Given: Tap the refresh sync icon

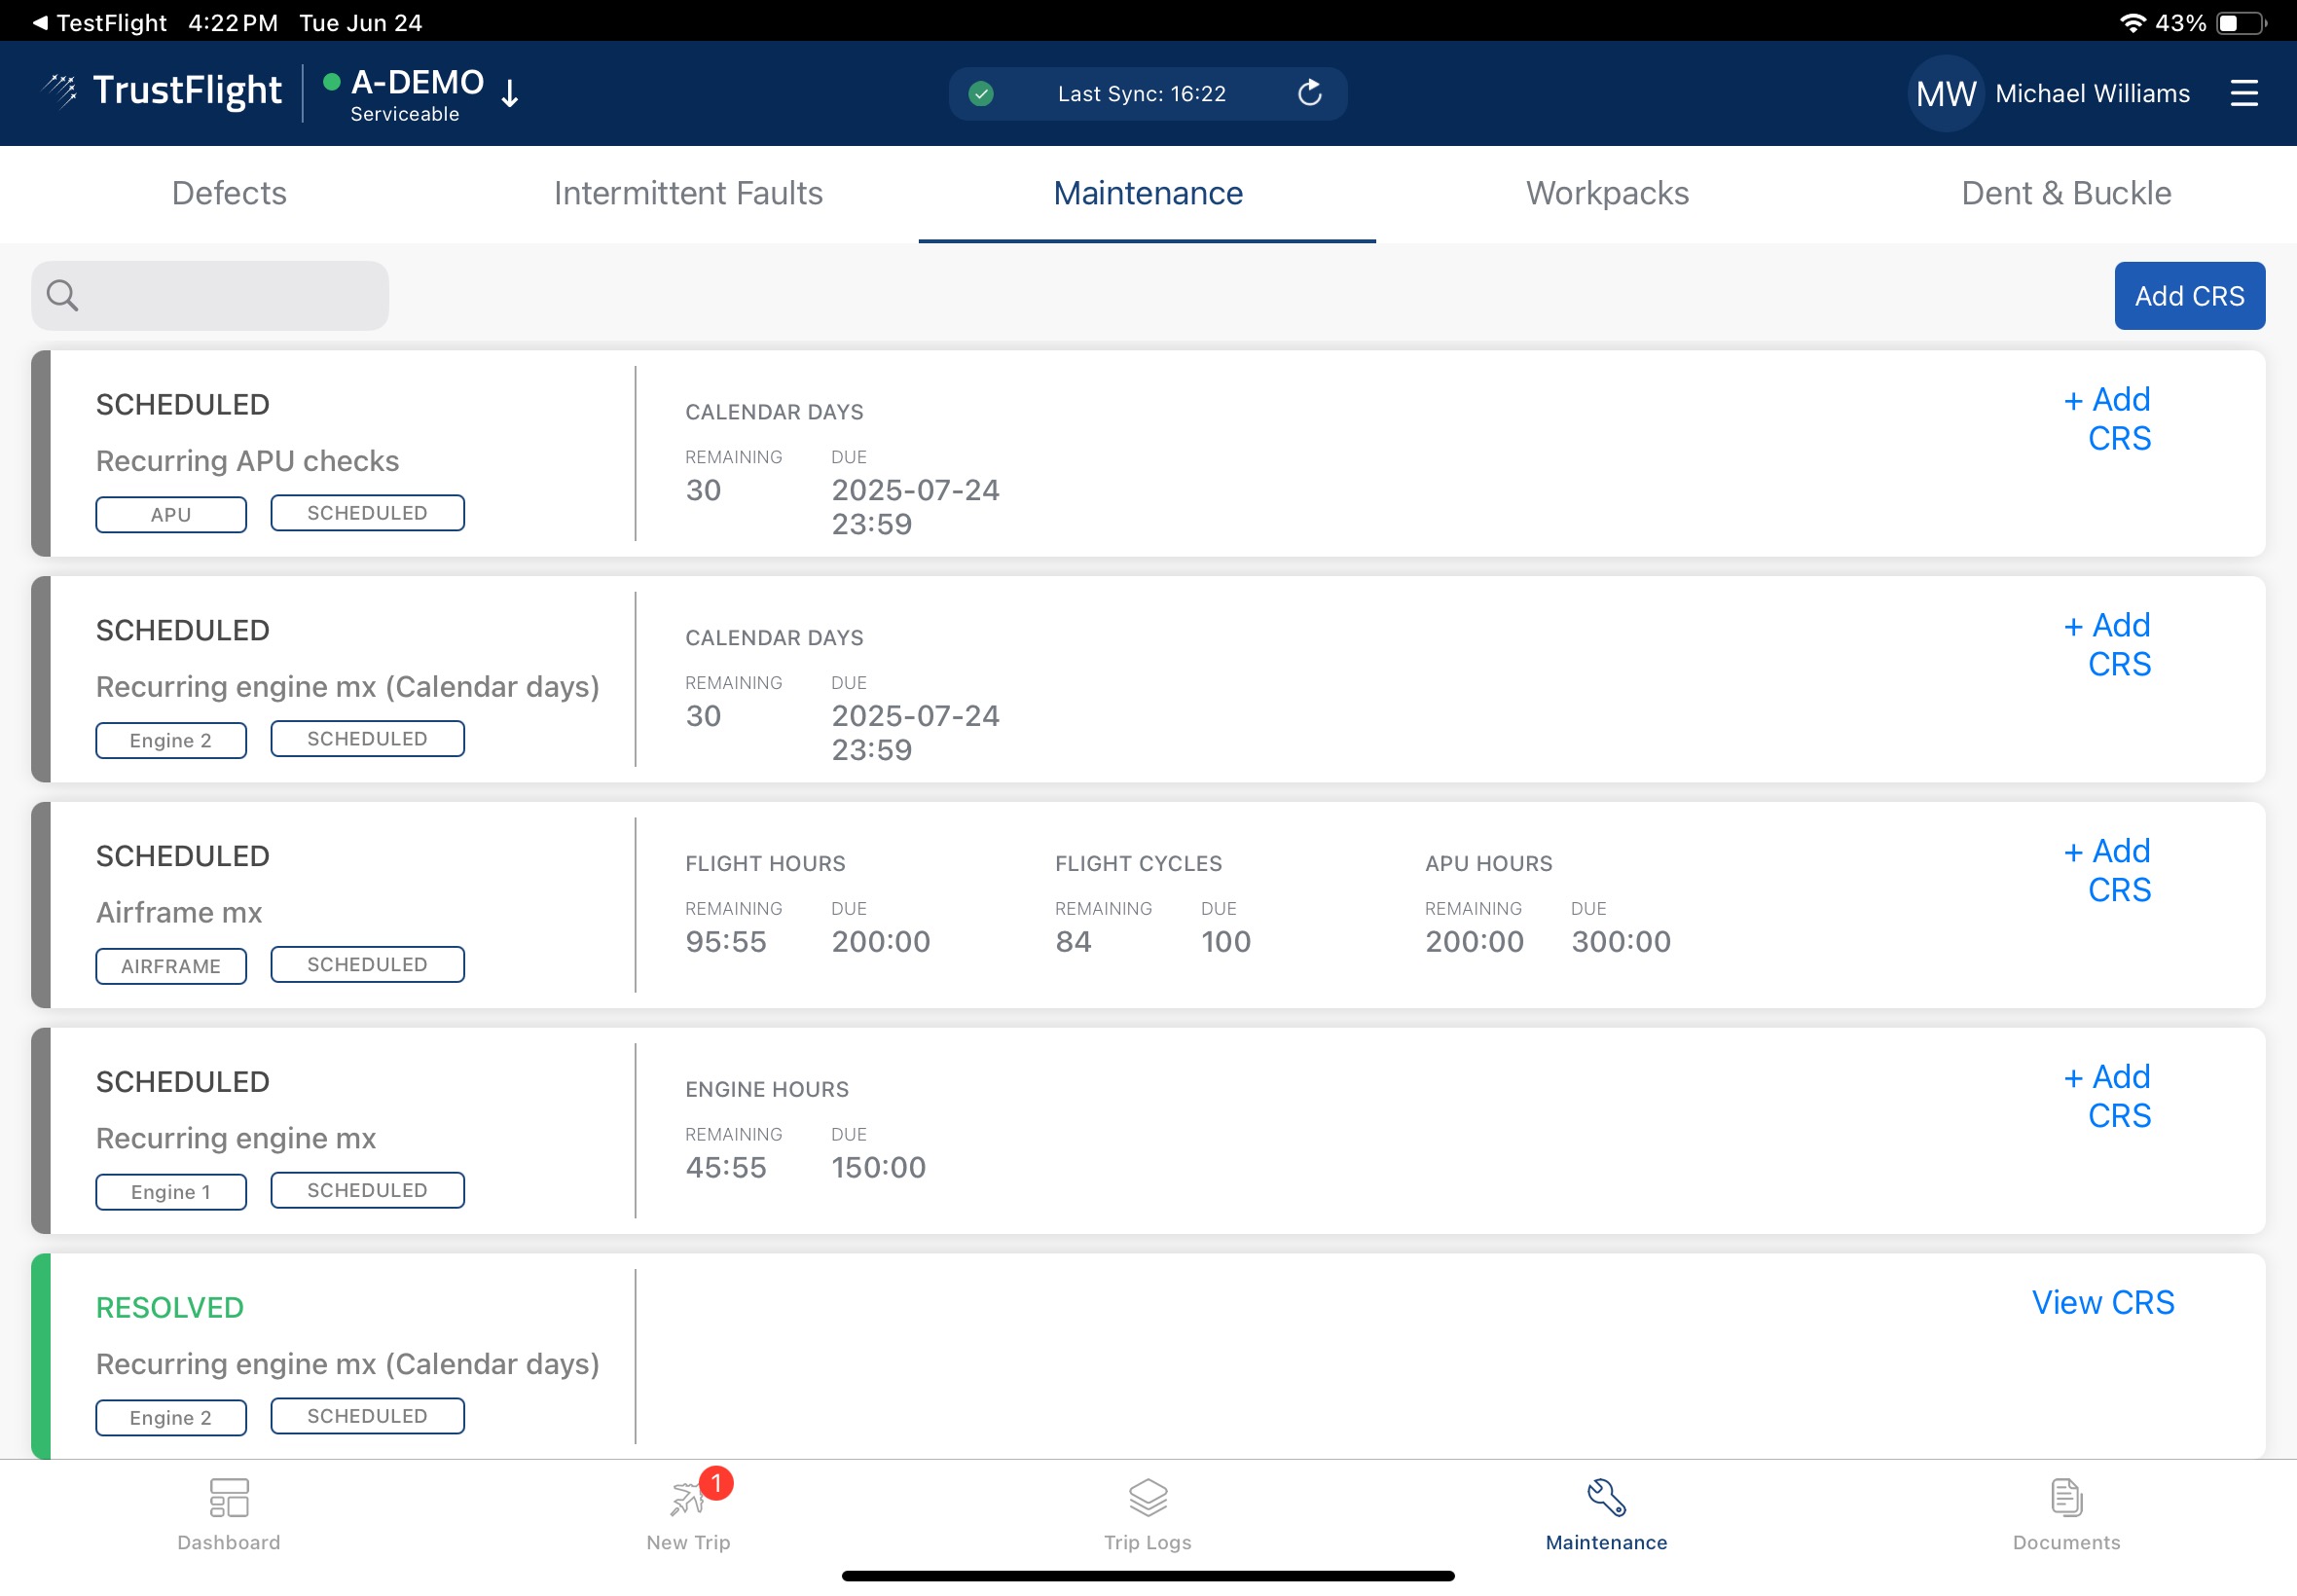Looking at the screenshot, I should pyautogui.click(x=1309, y=93).
